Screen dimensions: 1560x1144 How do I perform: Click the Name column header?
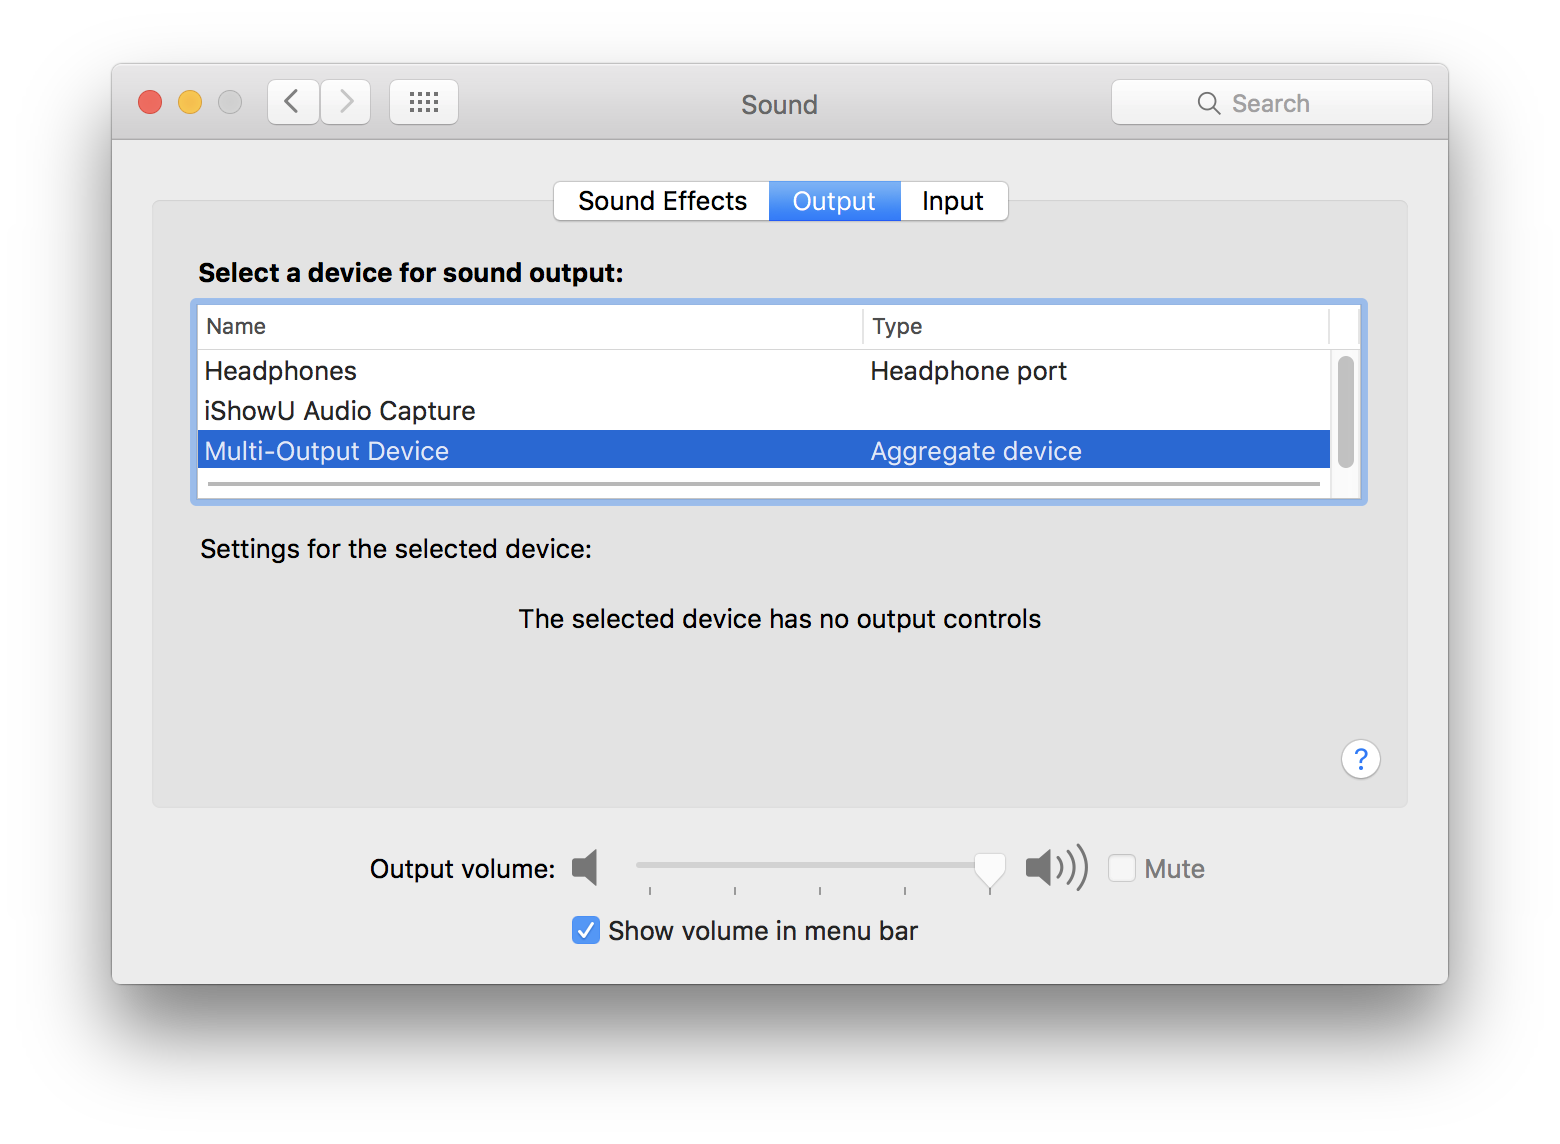(x=236, y=326)
